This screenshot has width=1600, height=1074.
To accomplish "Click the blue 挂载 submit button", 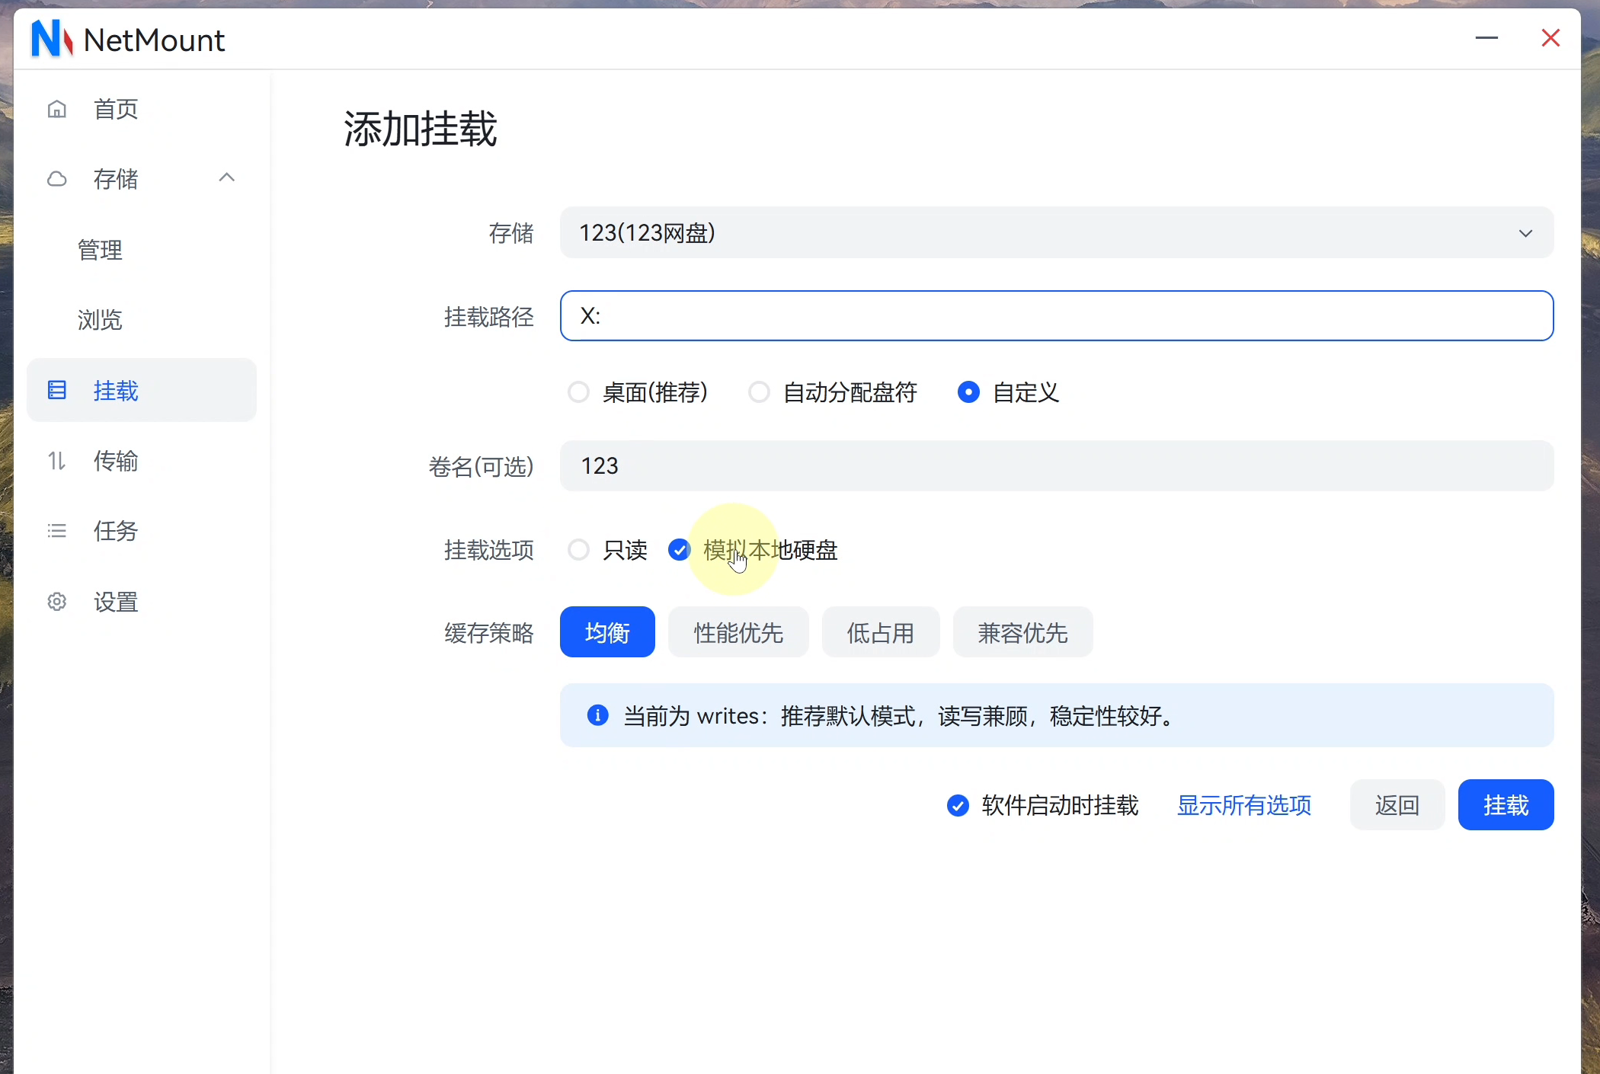I will pos(1506,805).
